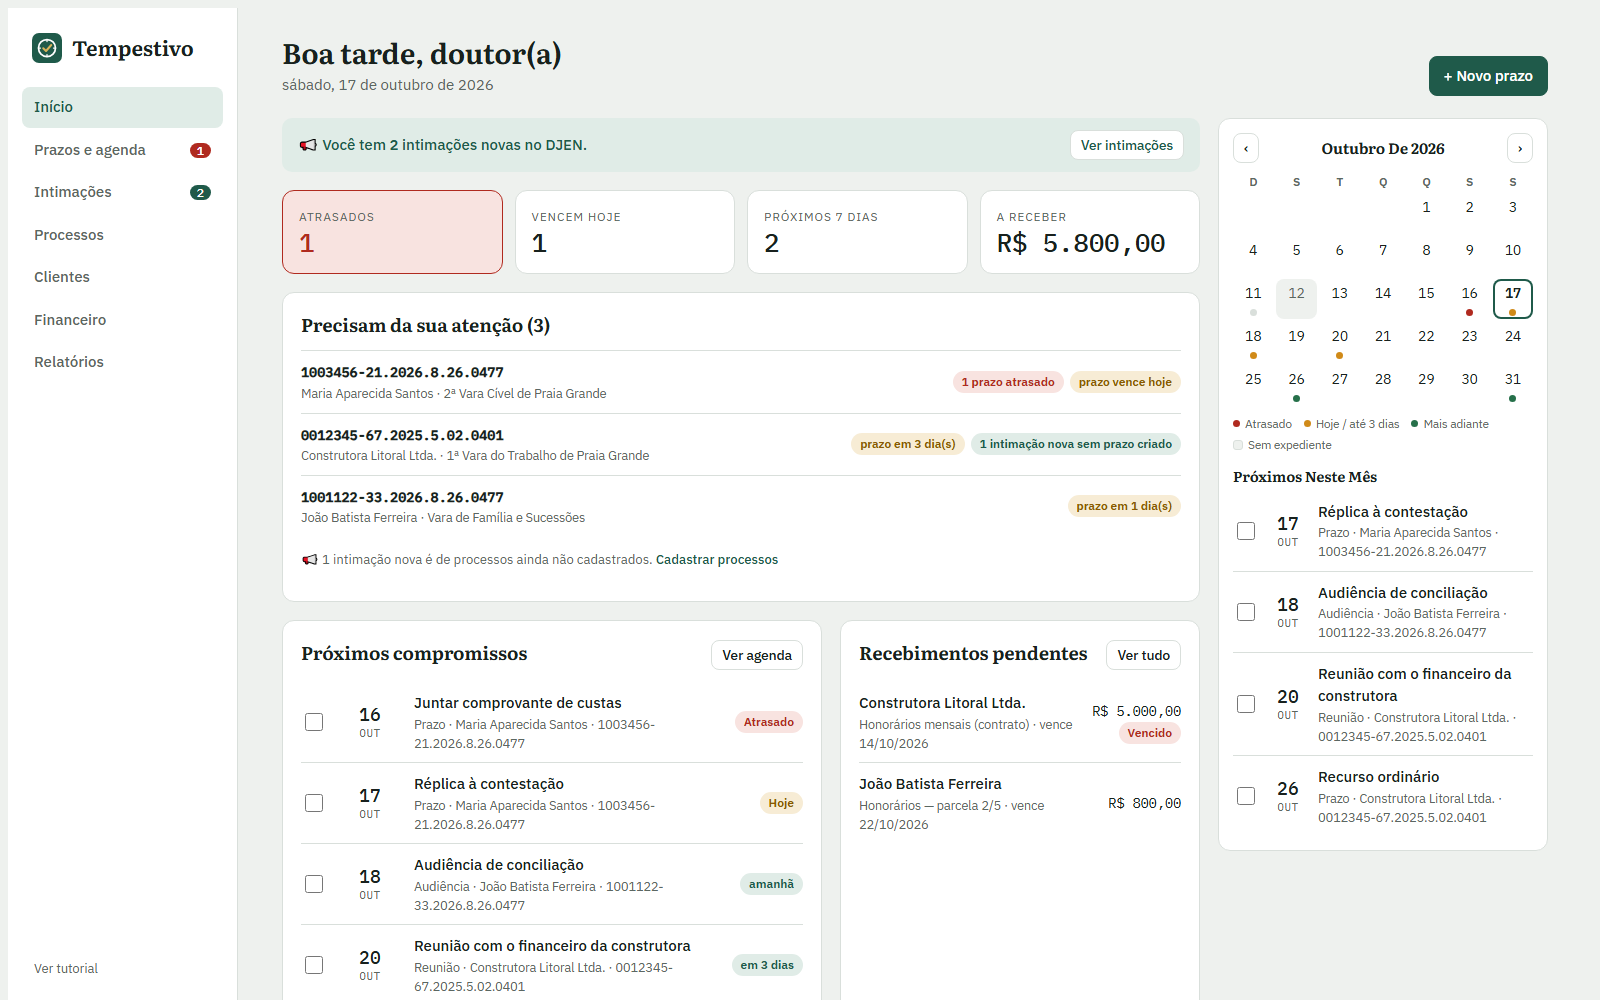Open the A receber card
Screen dimensions: 1600x1000
pos(1090,232)
